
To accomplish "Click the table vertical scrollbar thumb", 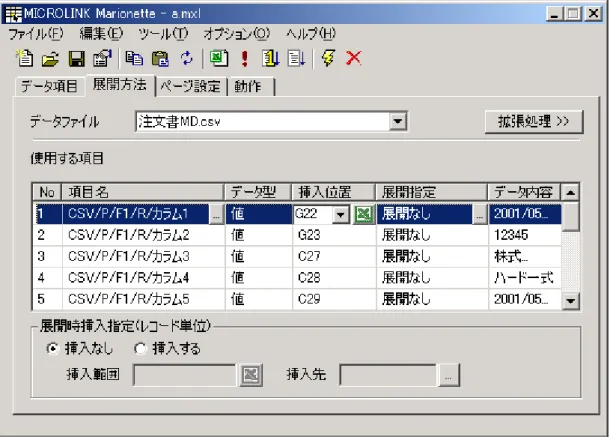I will 571,216.
